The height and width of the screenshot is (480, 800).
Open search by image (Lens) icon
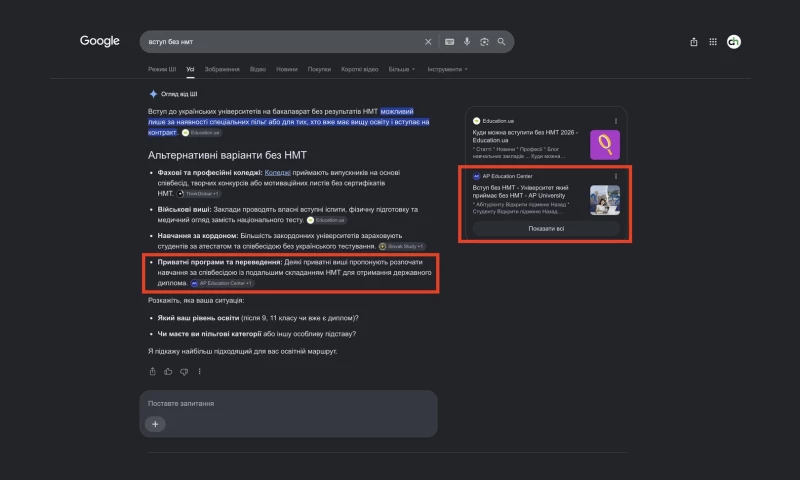pyautogui.click(x=484, y=42)
